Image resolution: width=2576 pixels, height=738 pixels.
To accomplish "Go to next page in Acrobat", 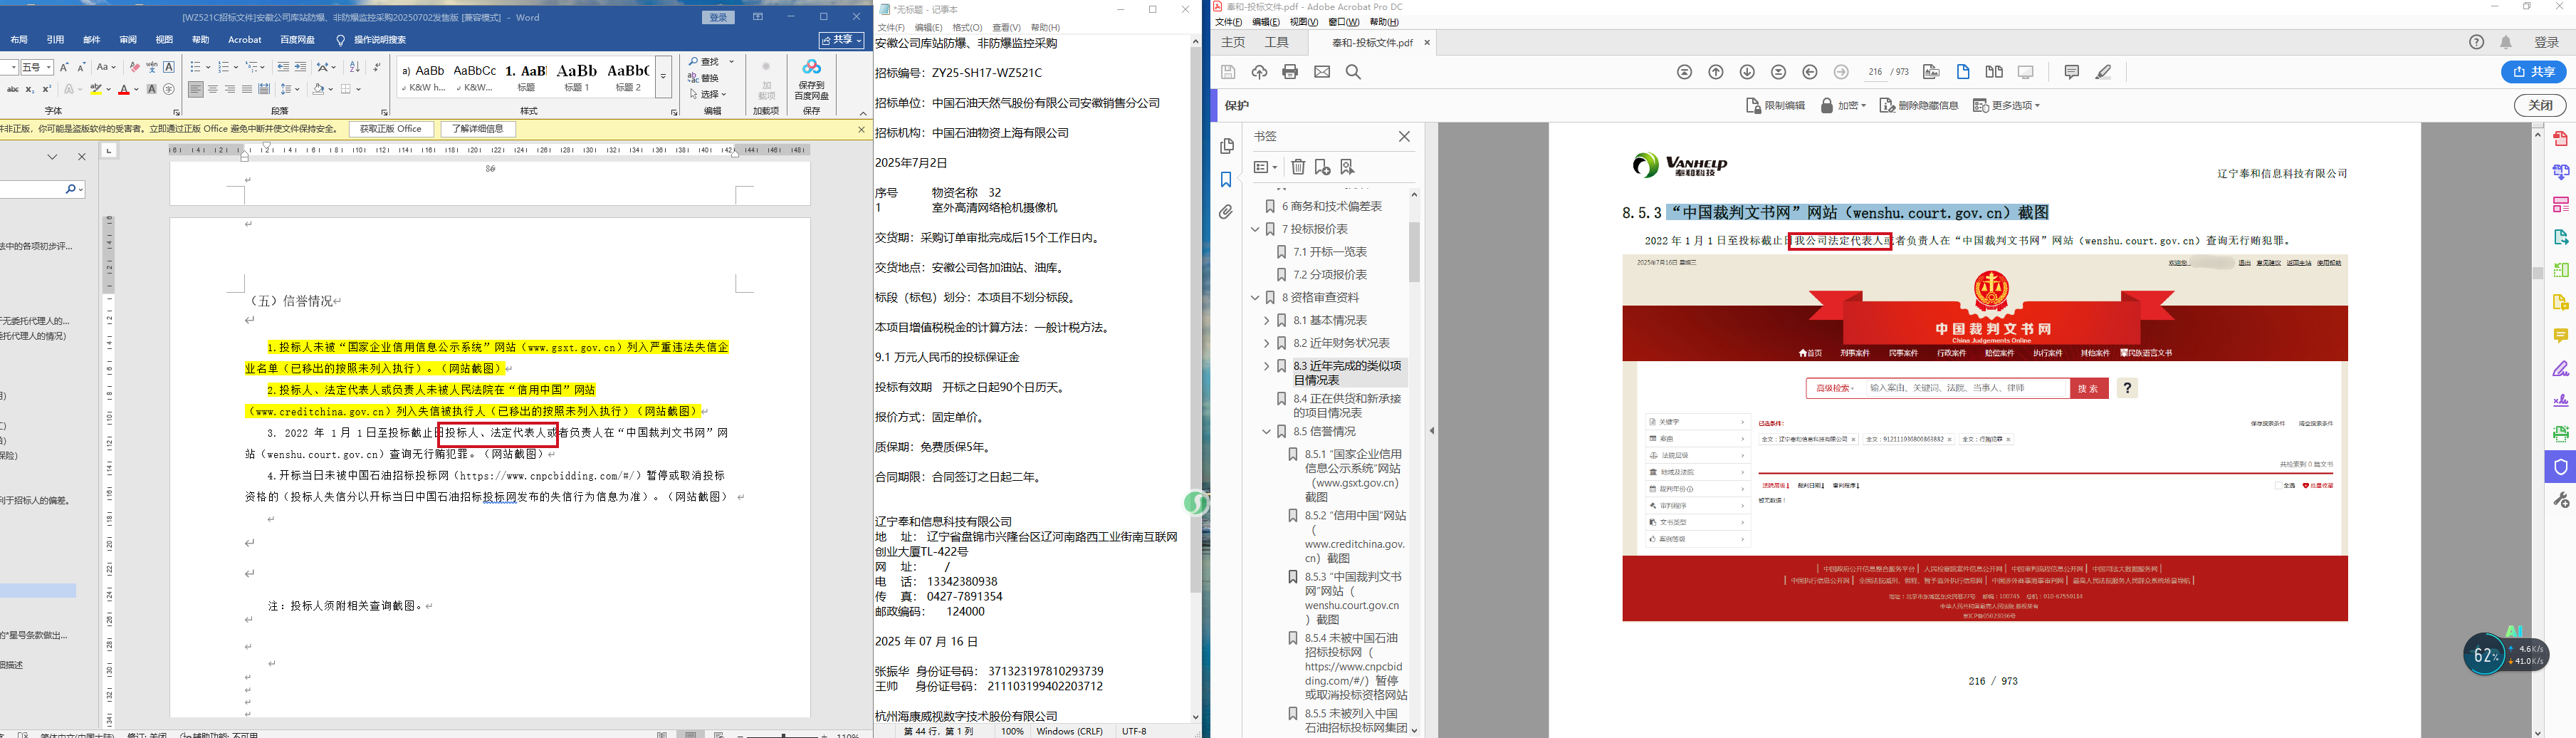I will pyautogui.click(x=1747, y=72).
